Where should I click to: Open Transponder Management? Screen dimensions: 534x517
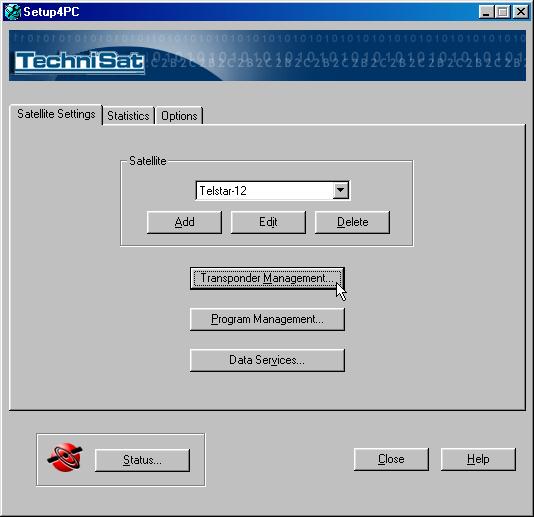pyautogui.click(x=267, y=278)
